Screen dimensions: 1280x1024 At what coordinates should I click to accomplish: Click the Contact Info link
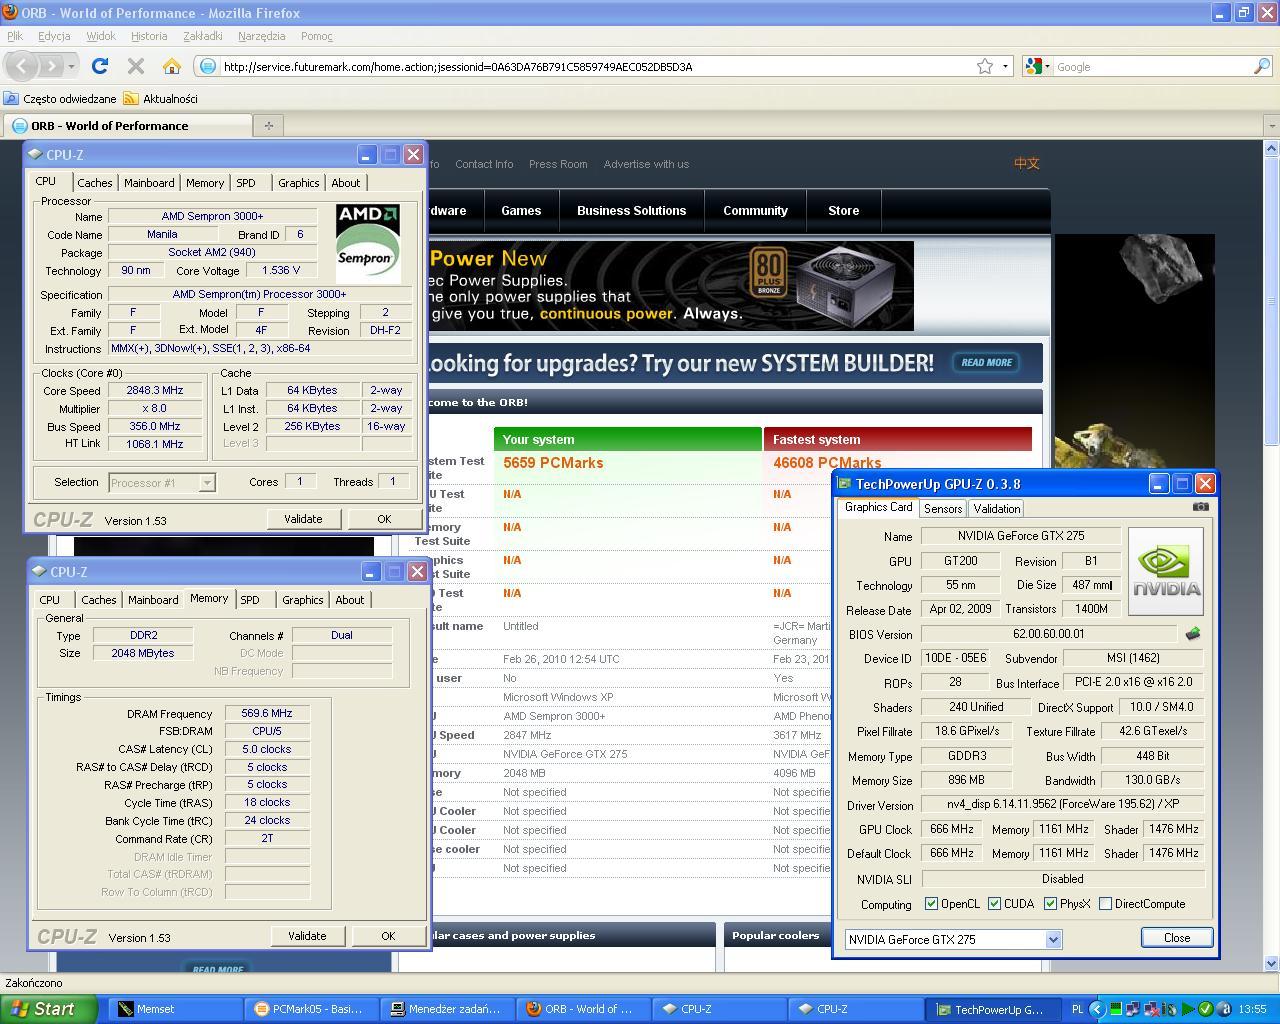coord(484,164)
